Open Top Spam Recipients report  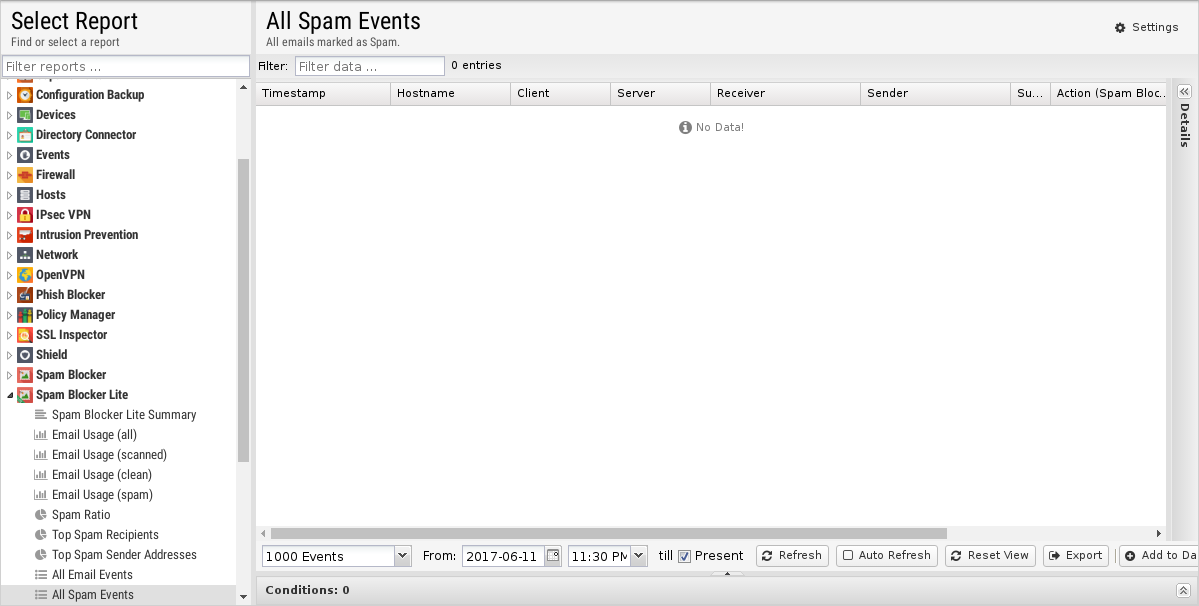[x=105, y=535]
